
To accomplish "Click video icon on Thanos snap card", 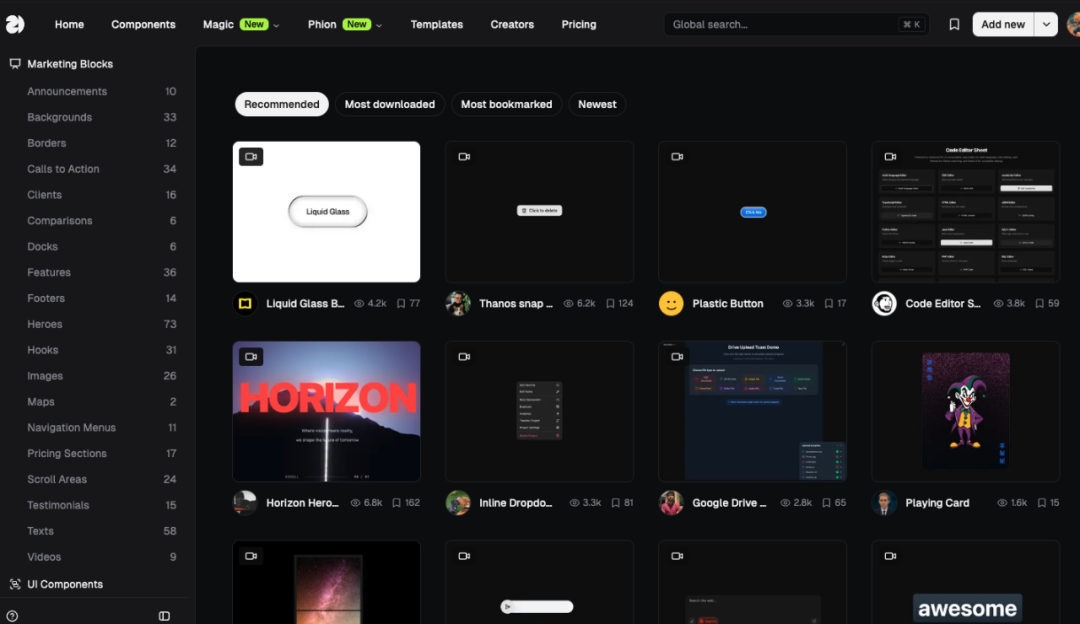I will [x=464, y=156].
